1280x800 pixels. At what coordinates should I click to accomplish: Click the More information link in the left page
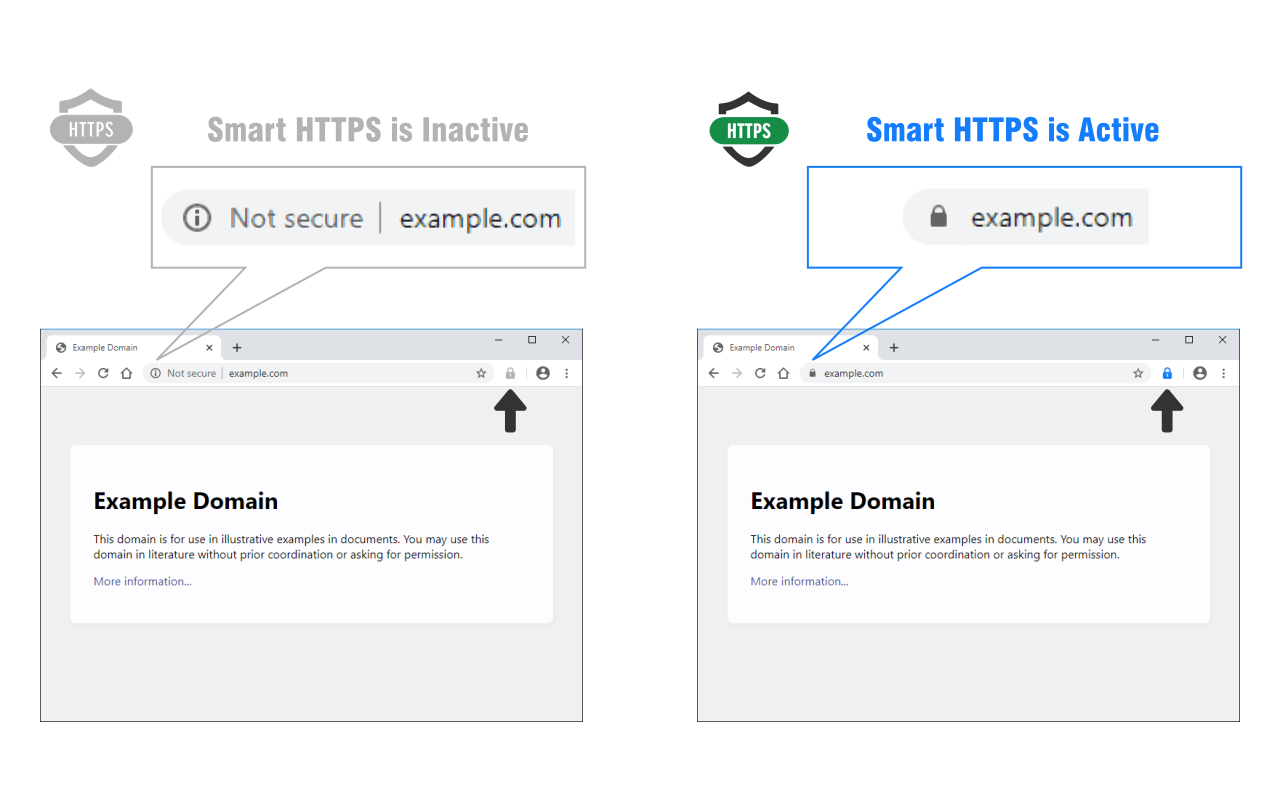[142, 581]
